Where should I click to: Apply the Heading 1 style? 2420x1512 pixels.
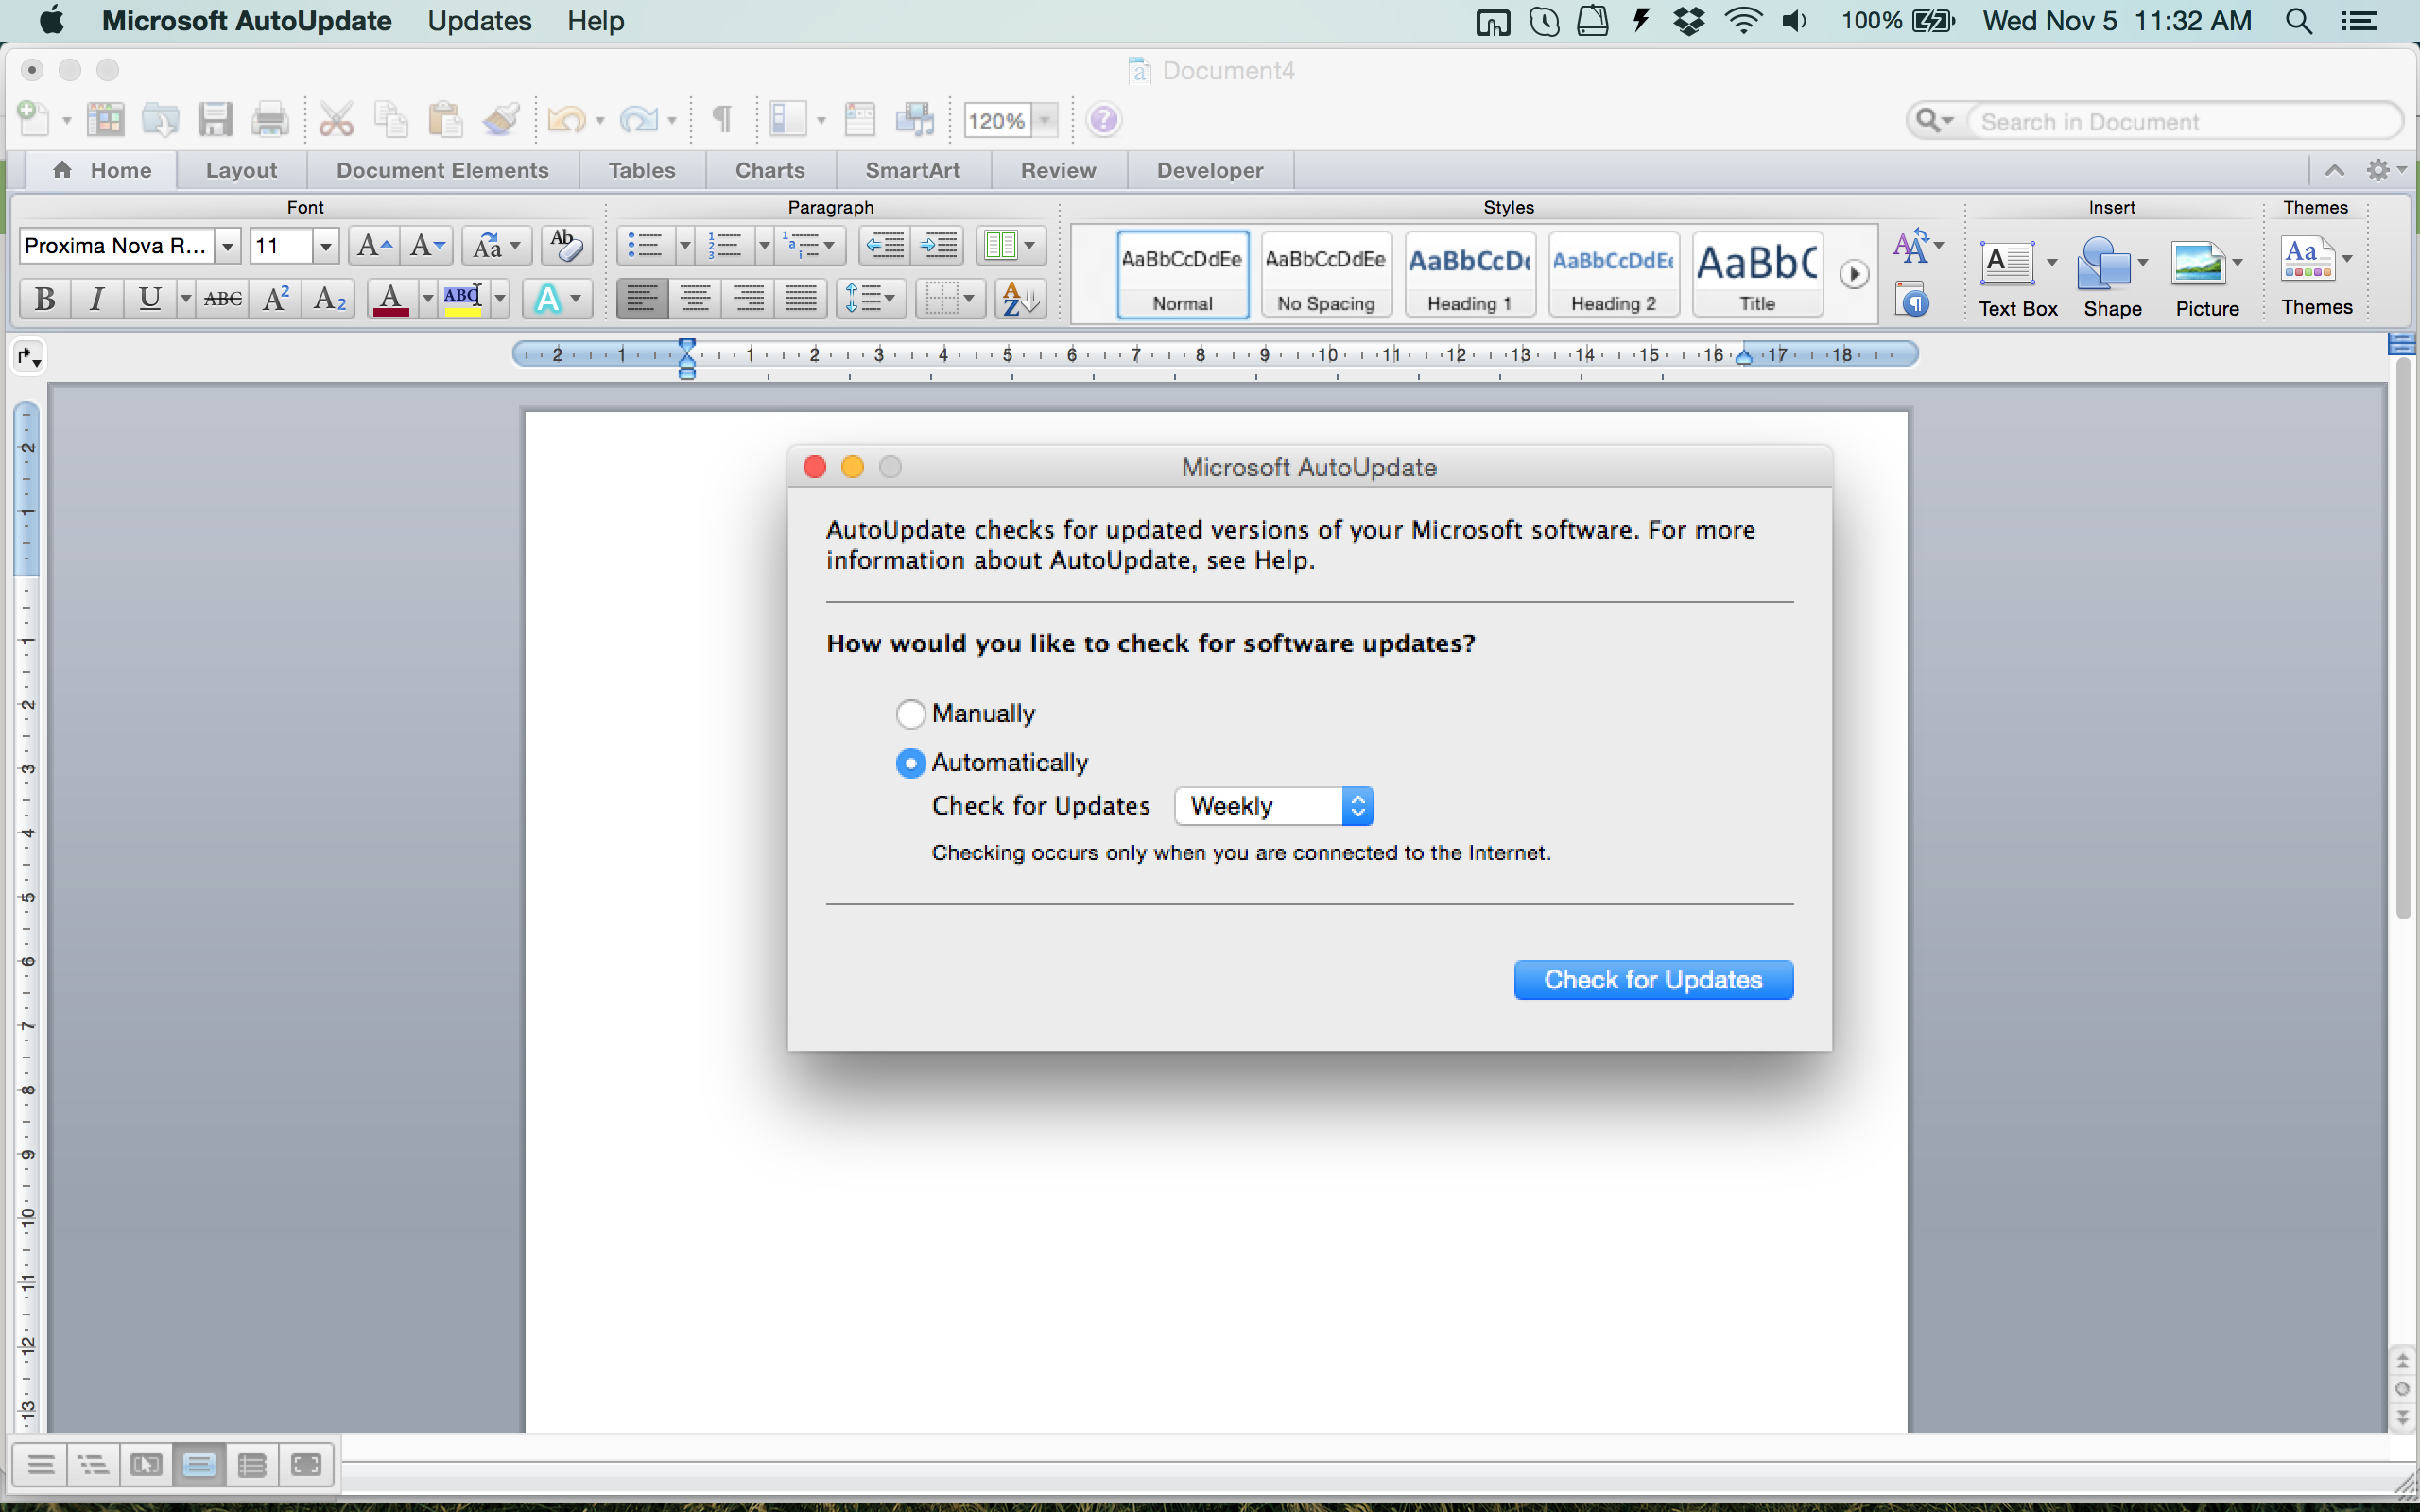[x=1469, y=274]
